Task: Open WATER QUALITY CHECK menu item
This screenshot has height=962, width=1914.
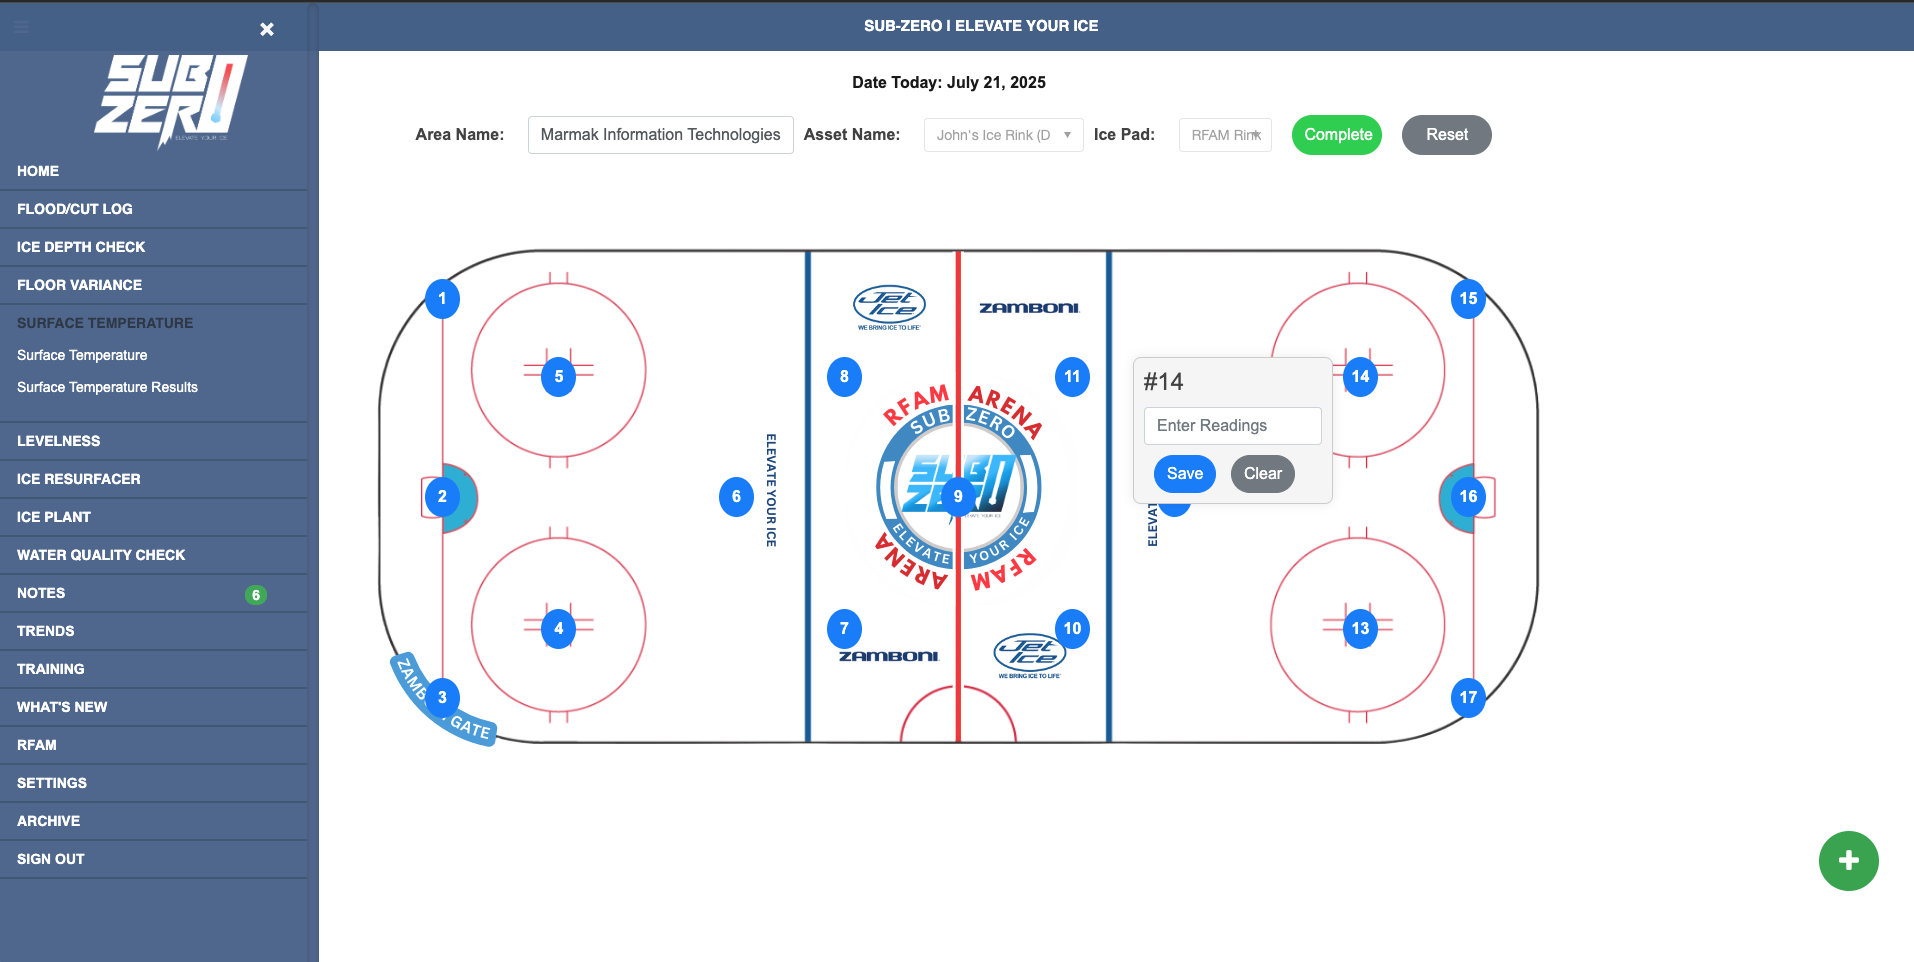Action: pos(154,555)
